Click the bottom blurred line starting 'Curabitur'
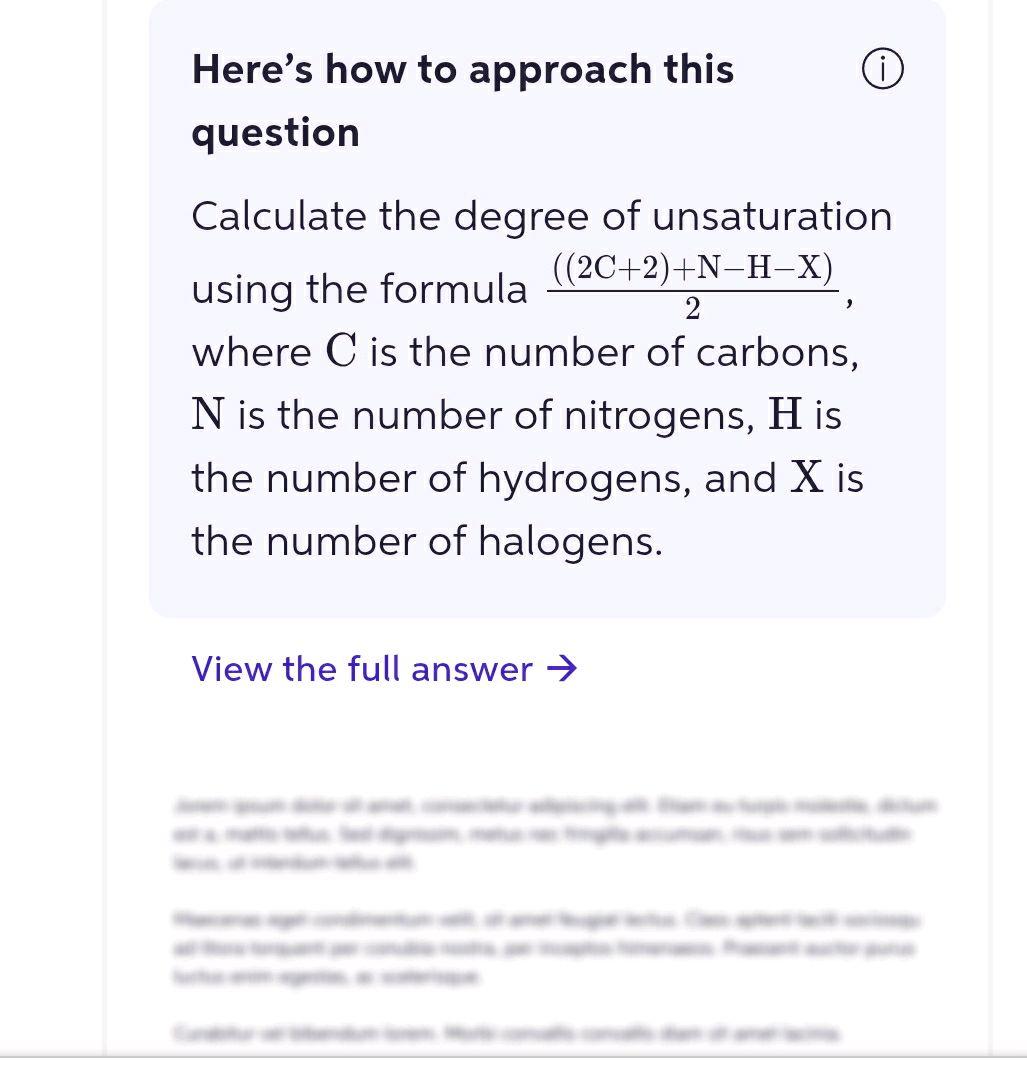This screenshot has height=1086, width=1027. pyautogui.click(x=505, y=1035)
